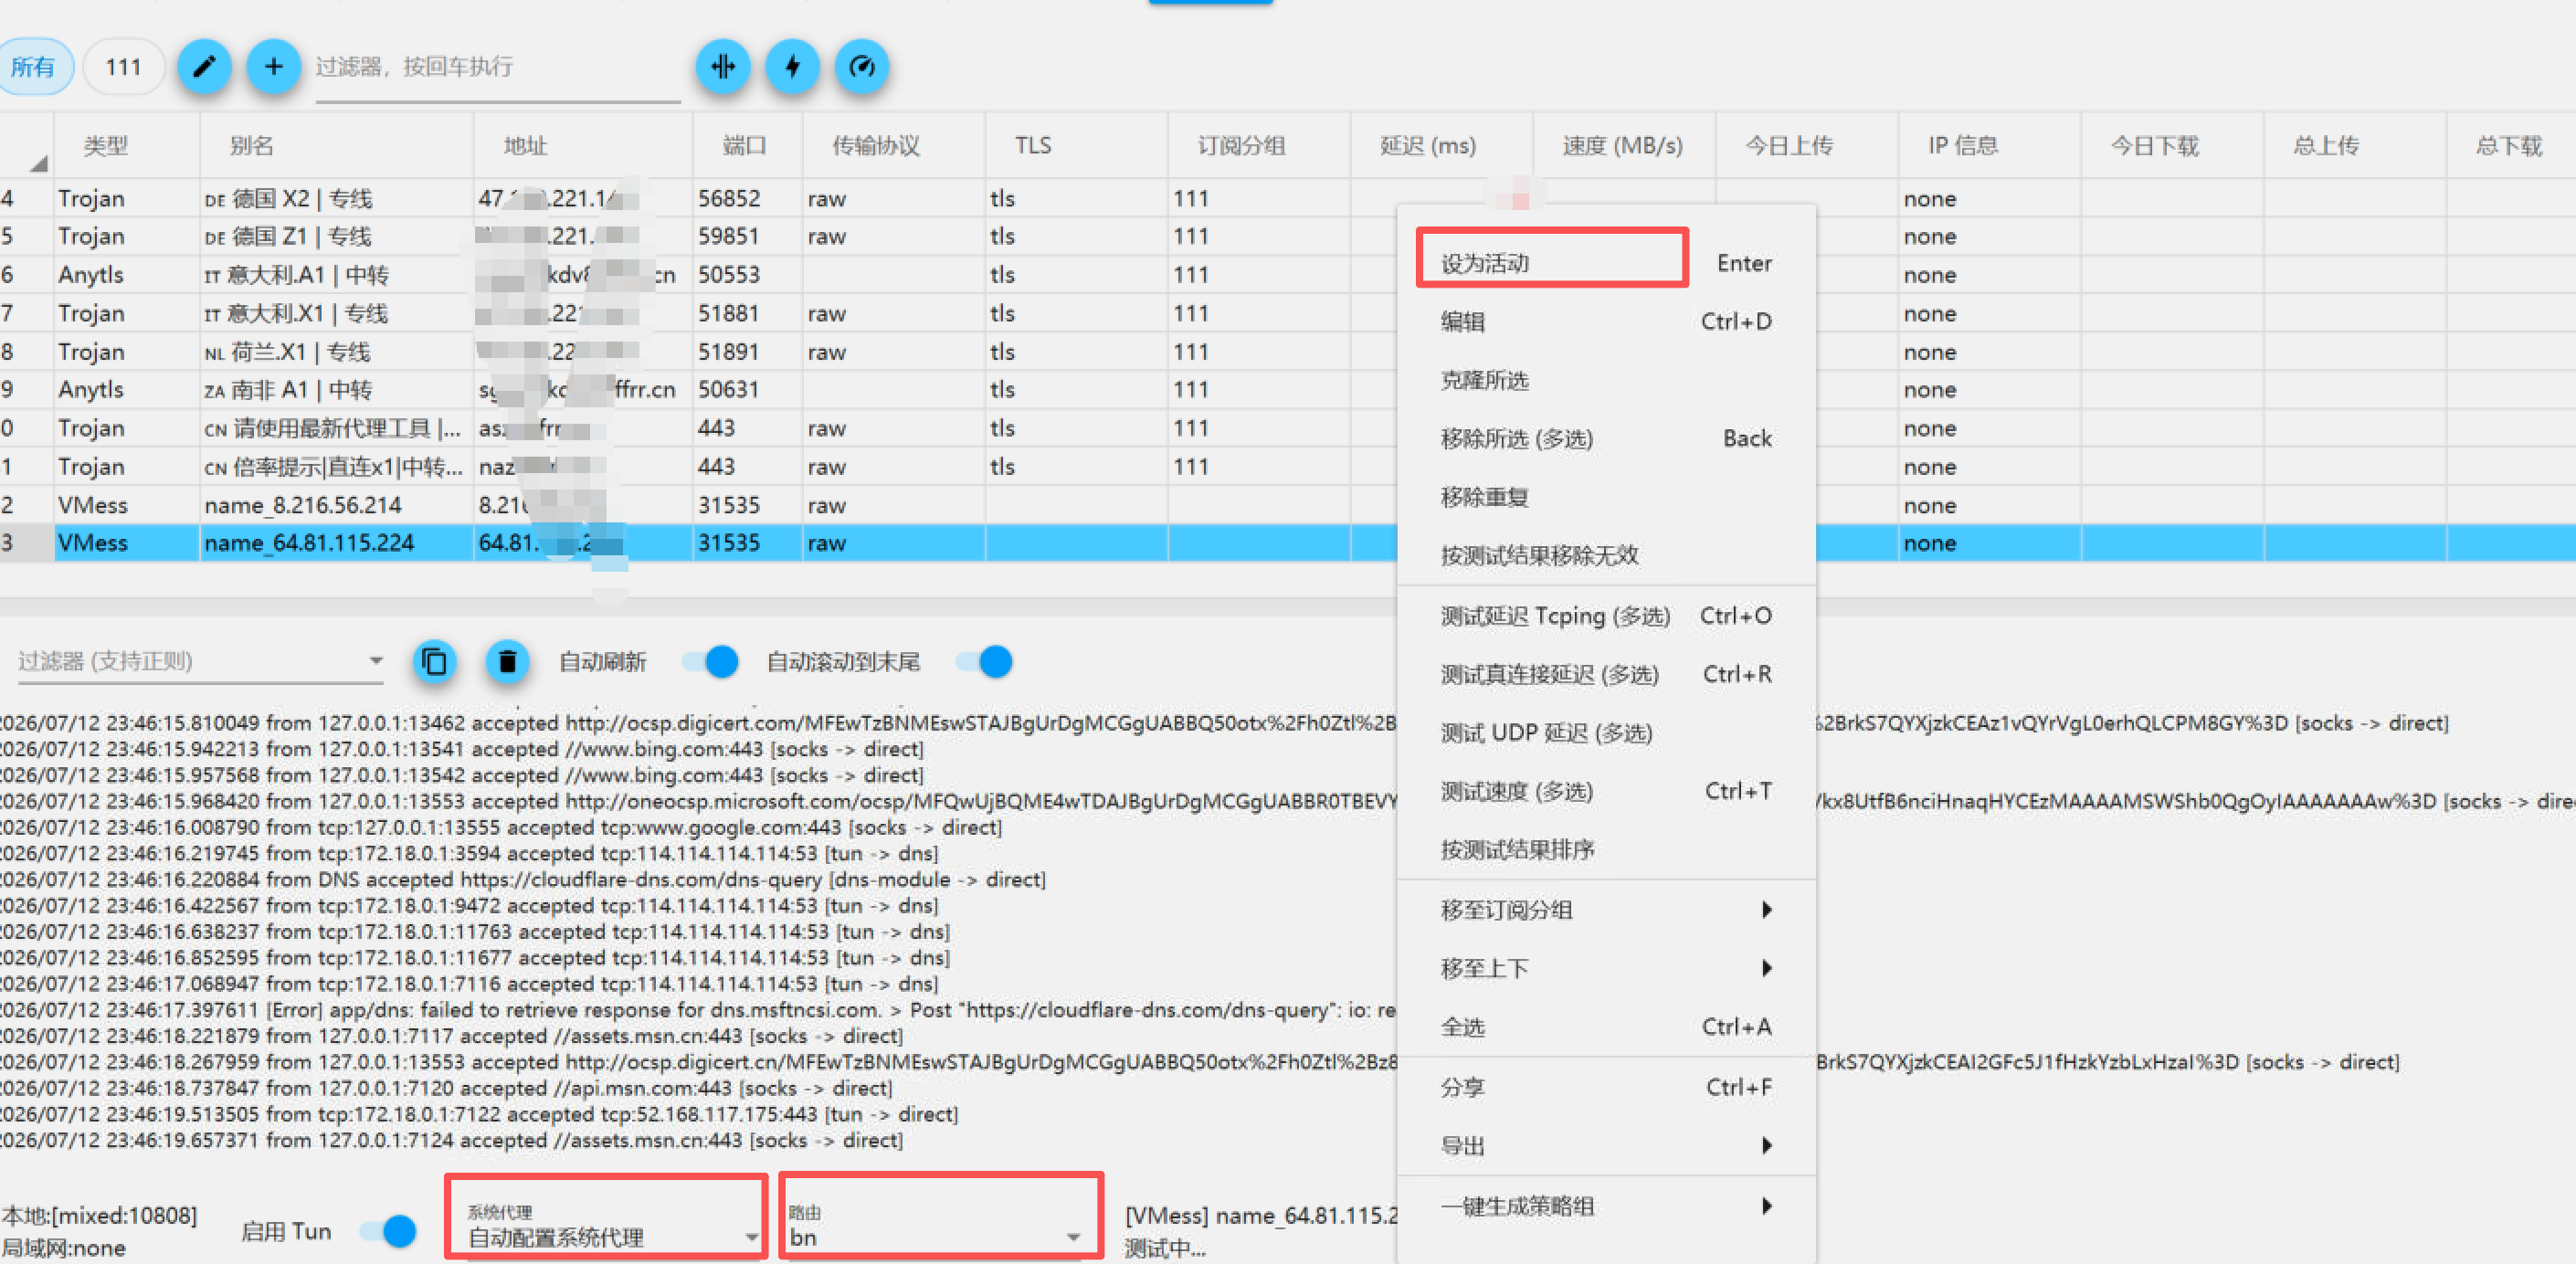Image resolution: width=2576 pixels, height=1264 pixels.
Task: Choose 测试速度 (多选) menu entry
Action: (1606, 791)
